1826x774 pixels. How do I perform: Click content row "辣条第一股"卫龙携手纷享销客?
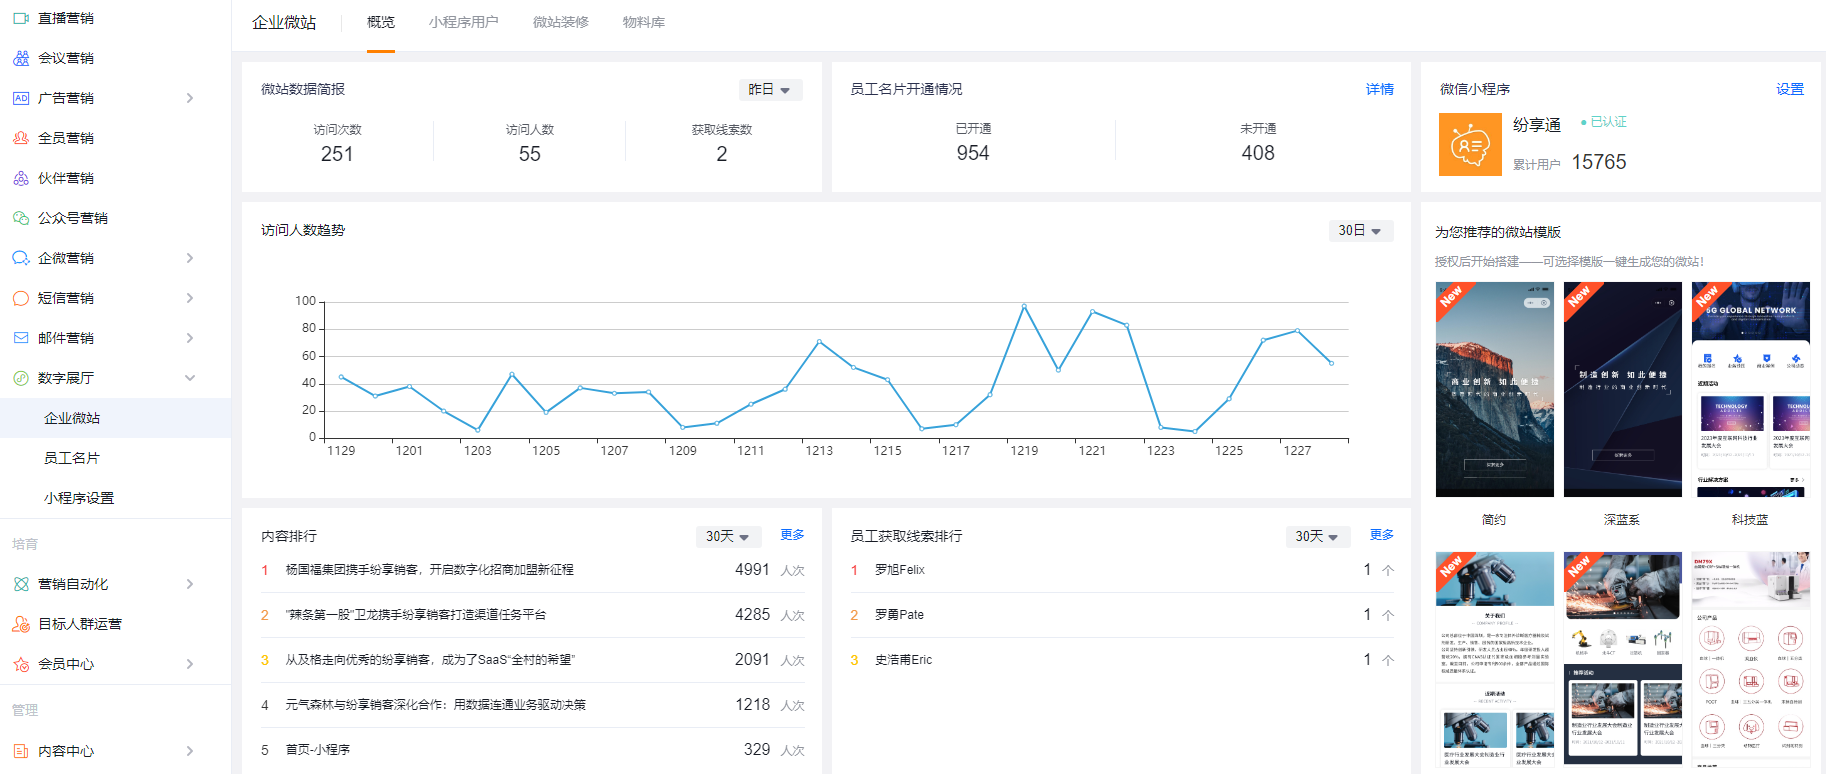pyautogui.click(x=532, y=615)
